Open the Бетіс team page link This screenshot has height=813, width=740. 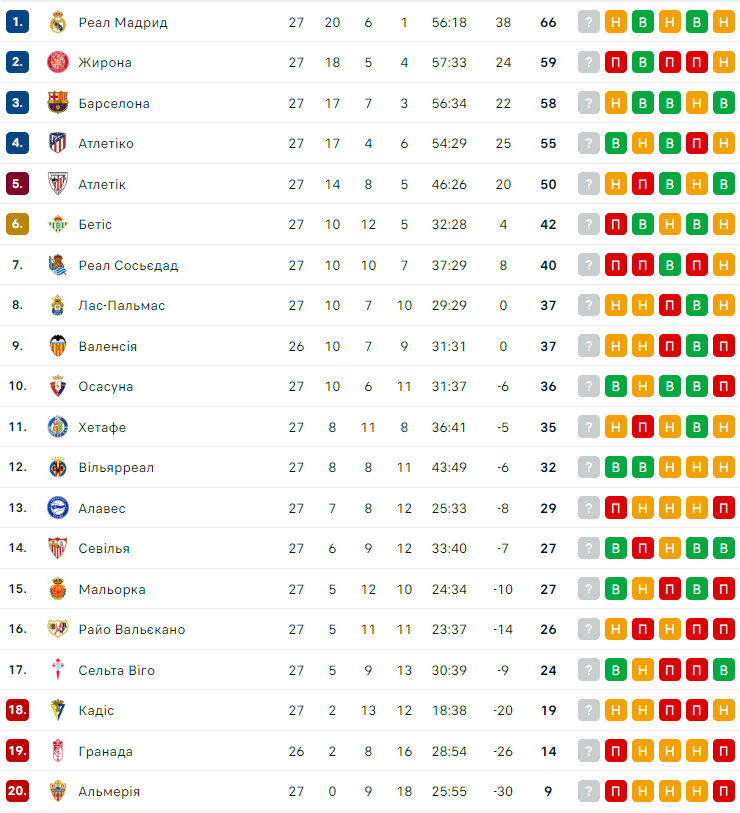point(95,225)
